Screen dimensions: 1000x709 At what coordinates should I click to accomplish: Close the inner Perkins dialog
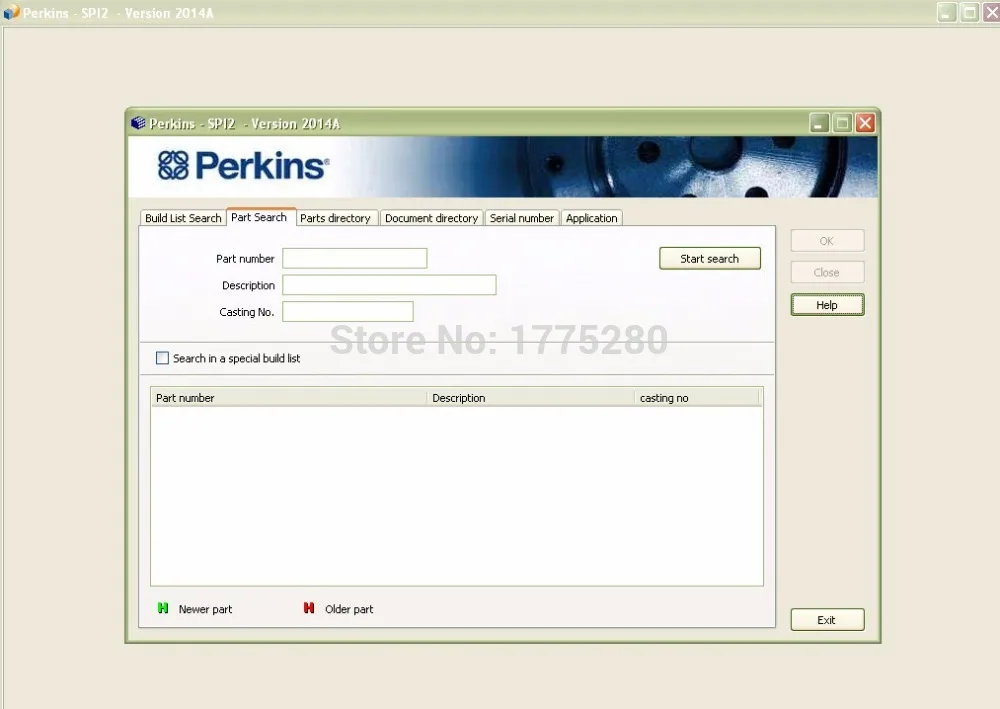coord(865,123)
